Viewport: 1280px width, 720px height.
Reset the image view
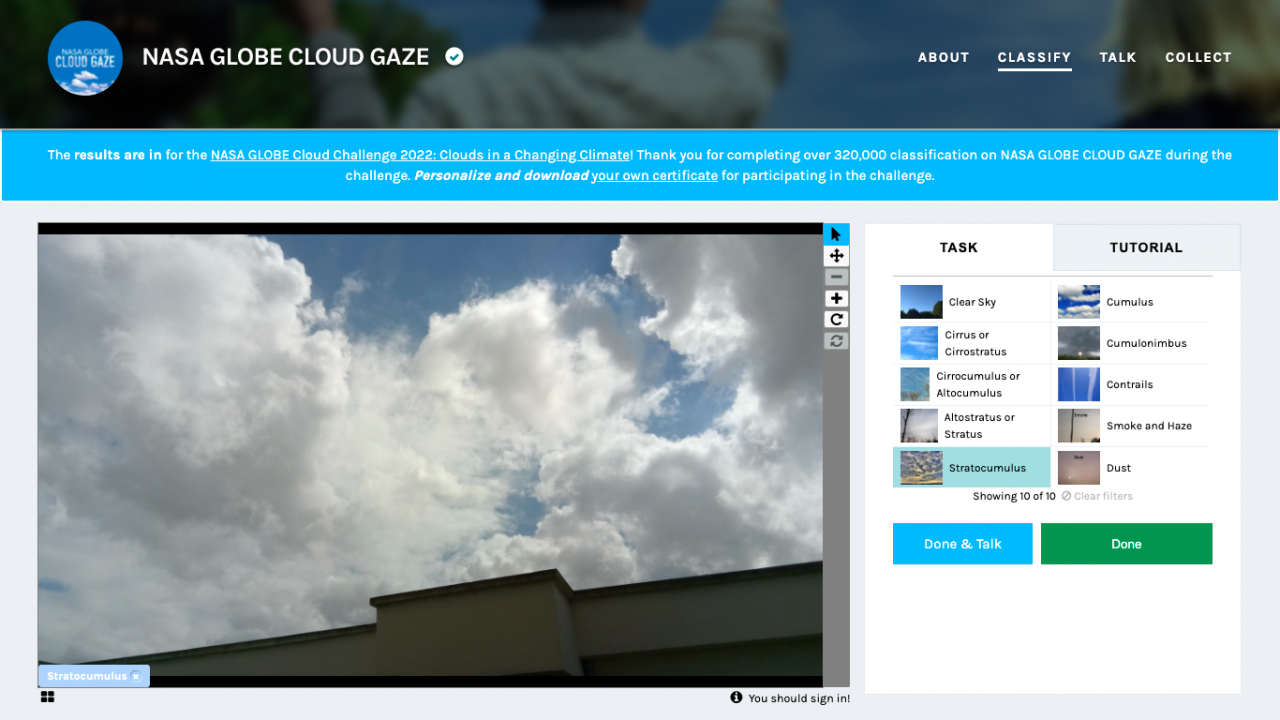point(836,341)
